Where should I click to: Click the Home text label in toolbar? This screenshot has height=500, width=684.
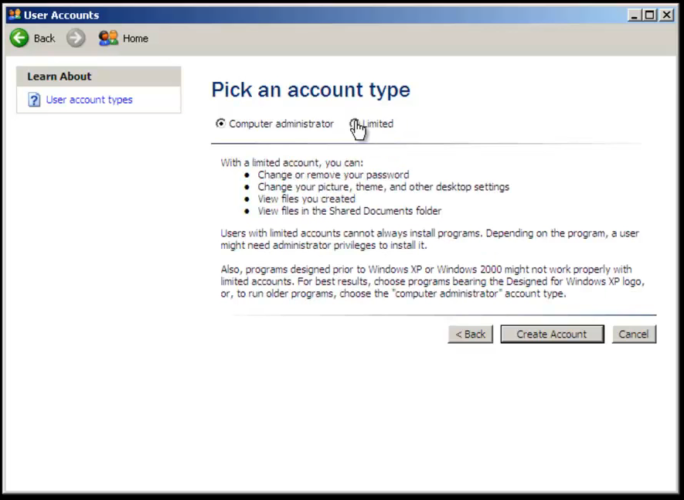(x=135, y=38)
